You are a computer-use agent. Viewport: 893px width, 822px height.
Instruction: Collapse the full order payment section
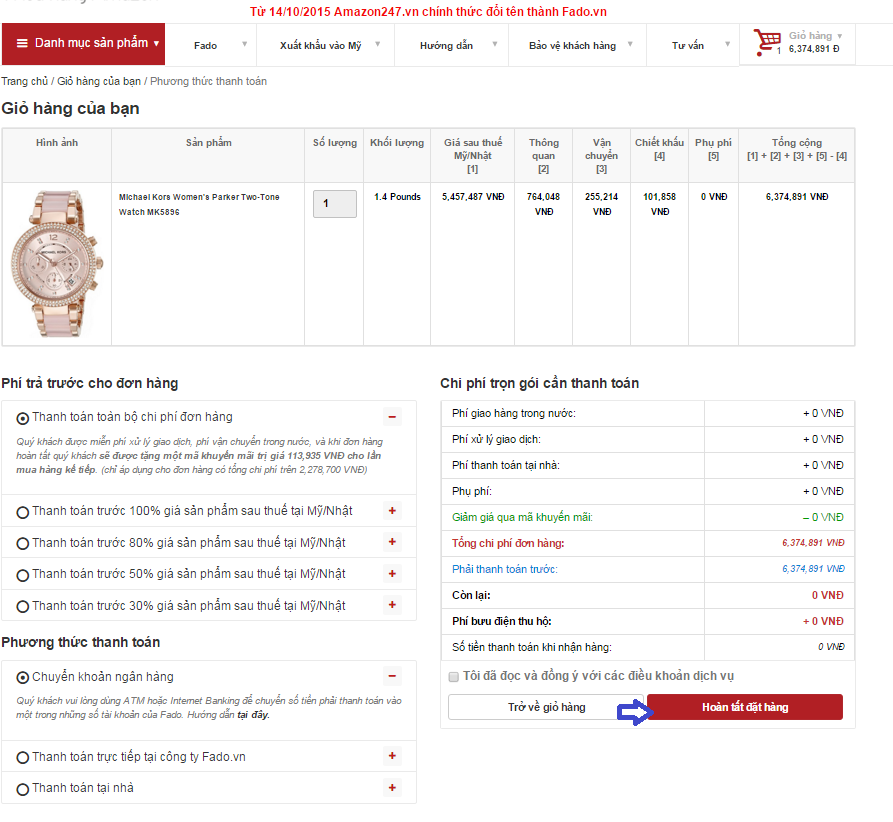392,416
